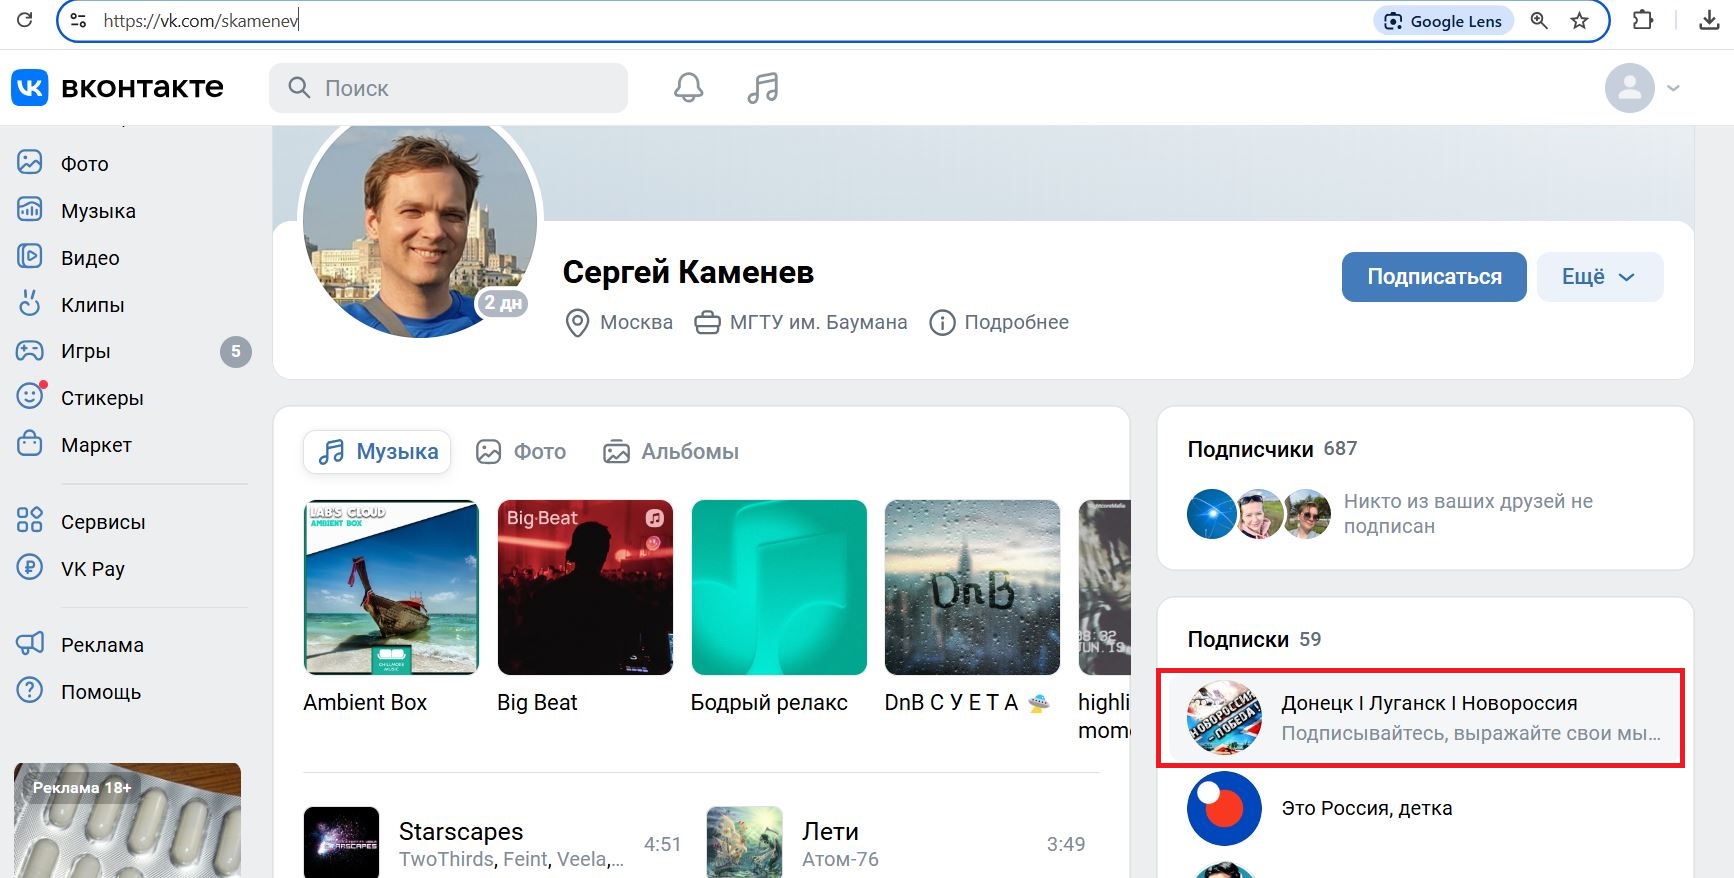Open the music note icon in header
The height and width of the screenshot is (878, 1734).
(763, 88)
